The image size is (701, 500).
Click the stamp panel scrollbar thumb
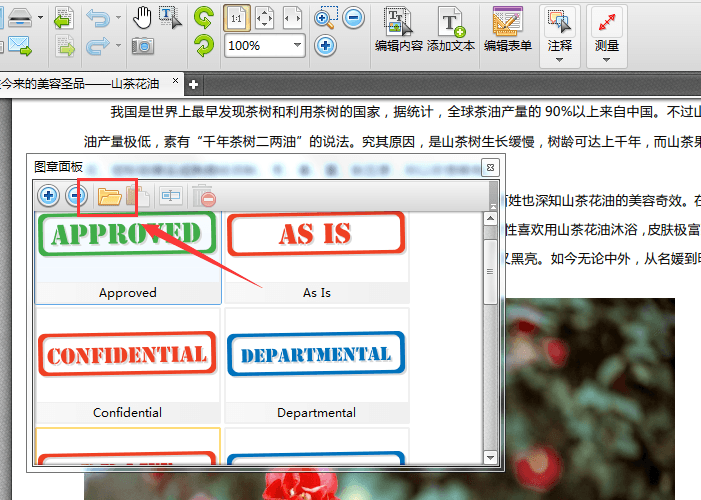[490, 272]
